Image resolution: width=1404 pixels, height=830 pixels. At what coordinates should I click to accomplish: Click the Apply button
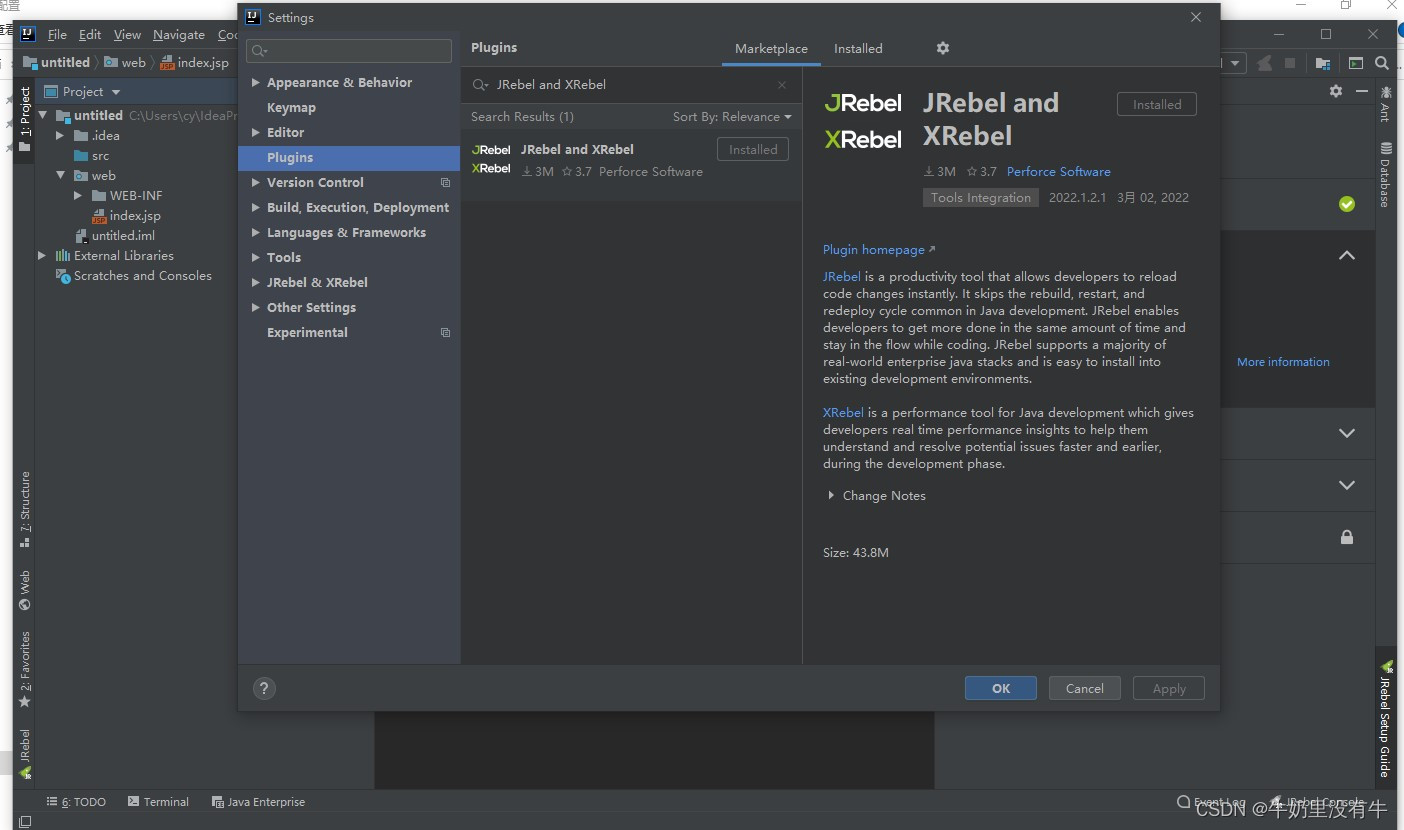tap(1169, 688)
